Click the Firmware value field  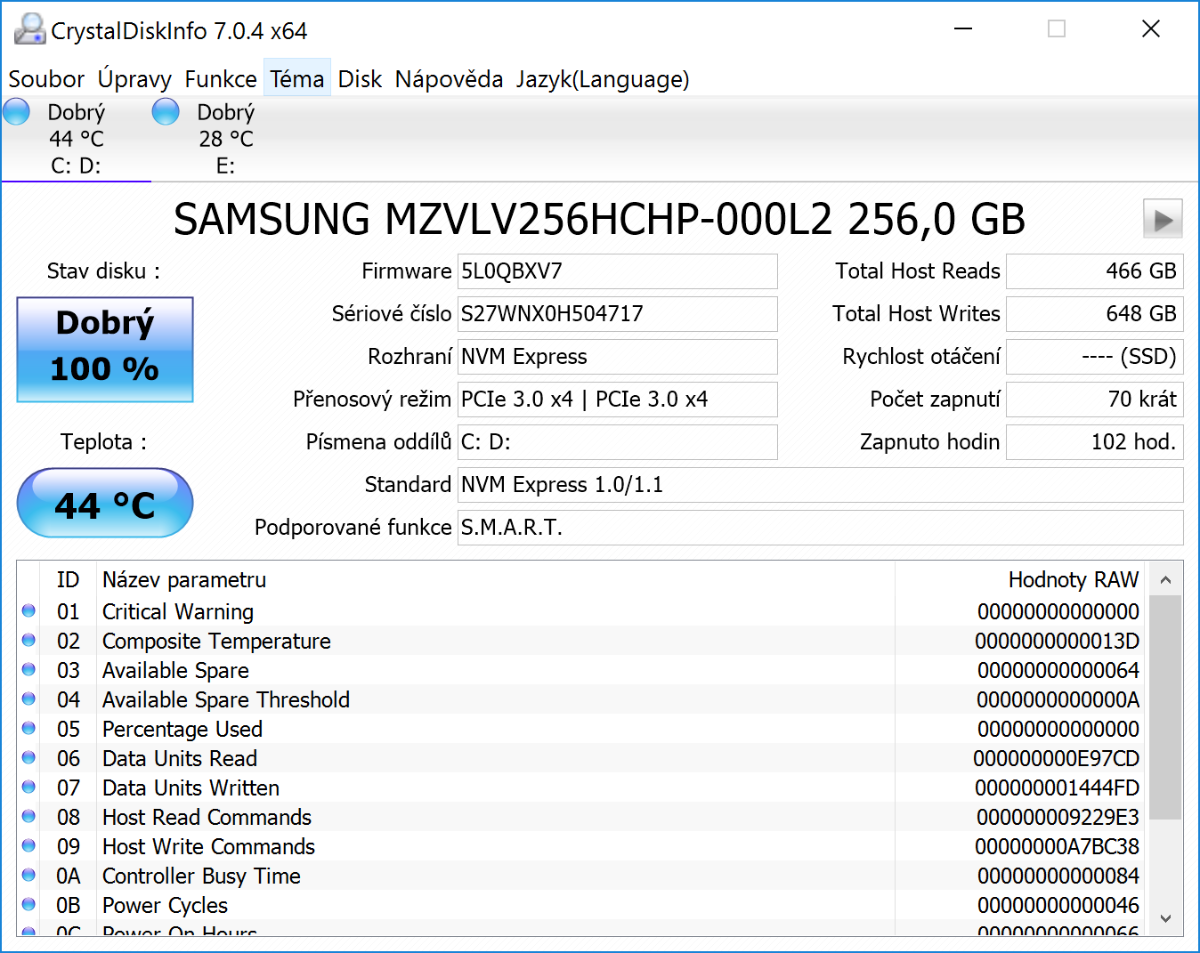click(x=617, y=271)
